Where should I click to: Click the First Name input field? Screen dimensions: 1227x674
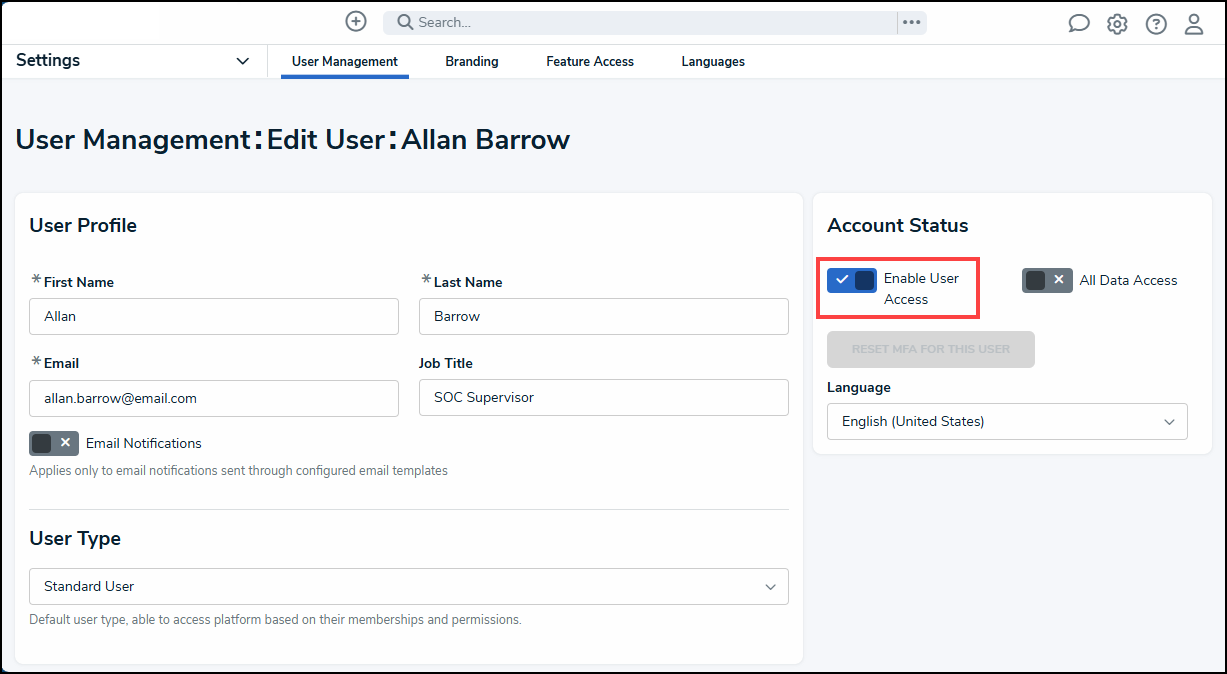(214, 316)
